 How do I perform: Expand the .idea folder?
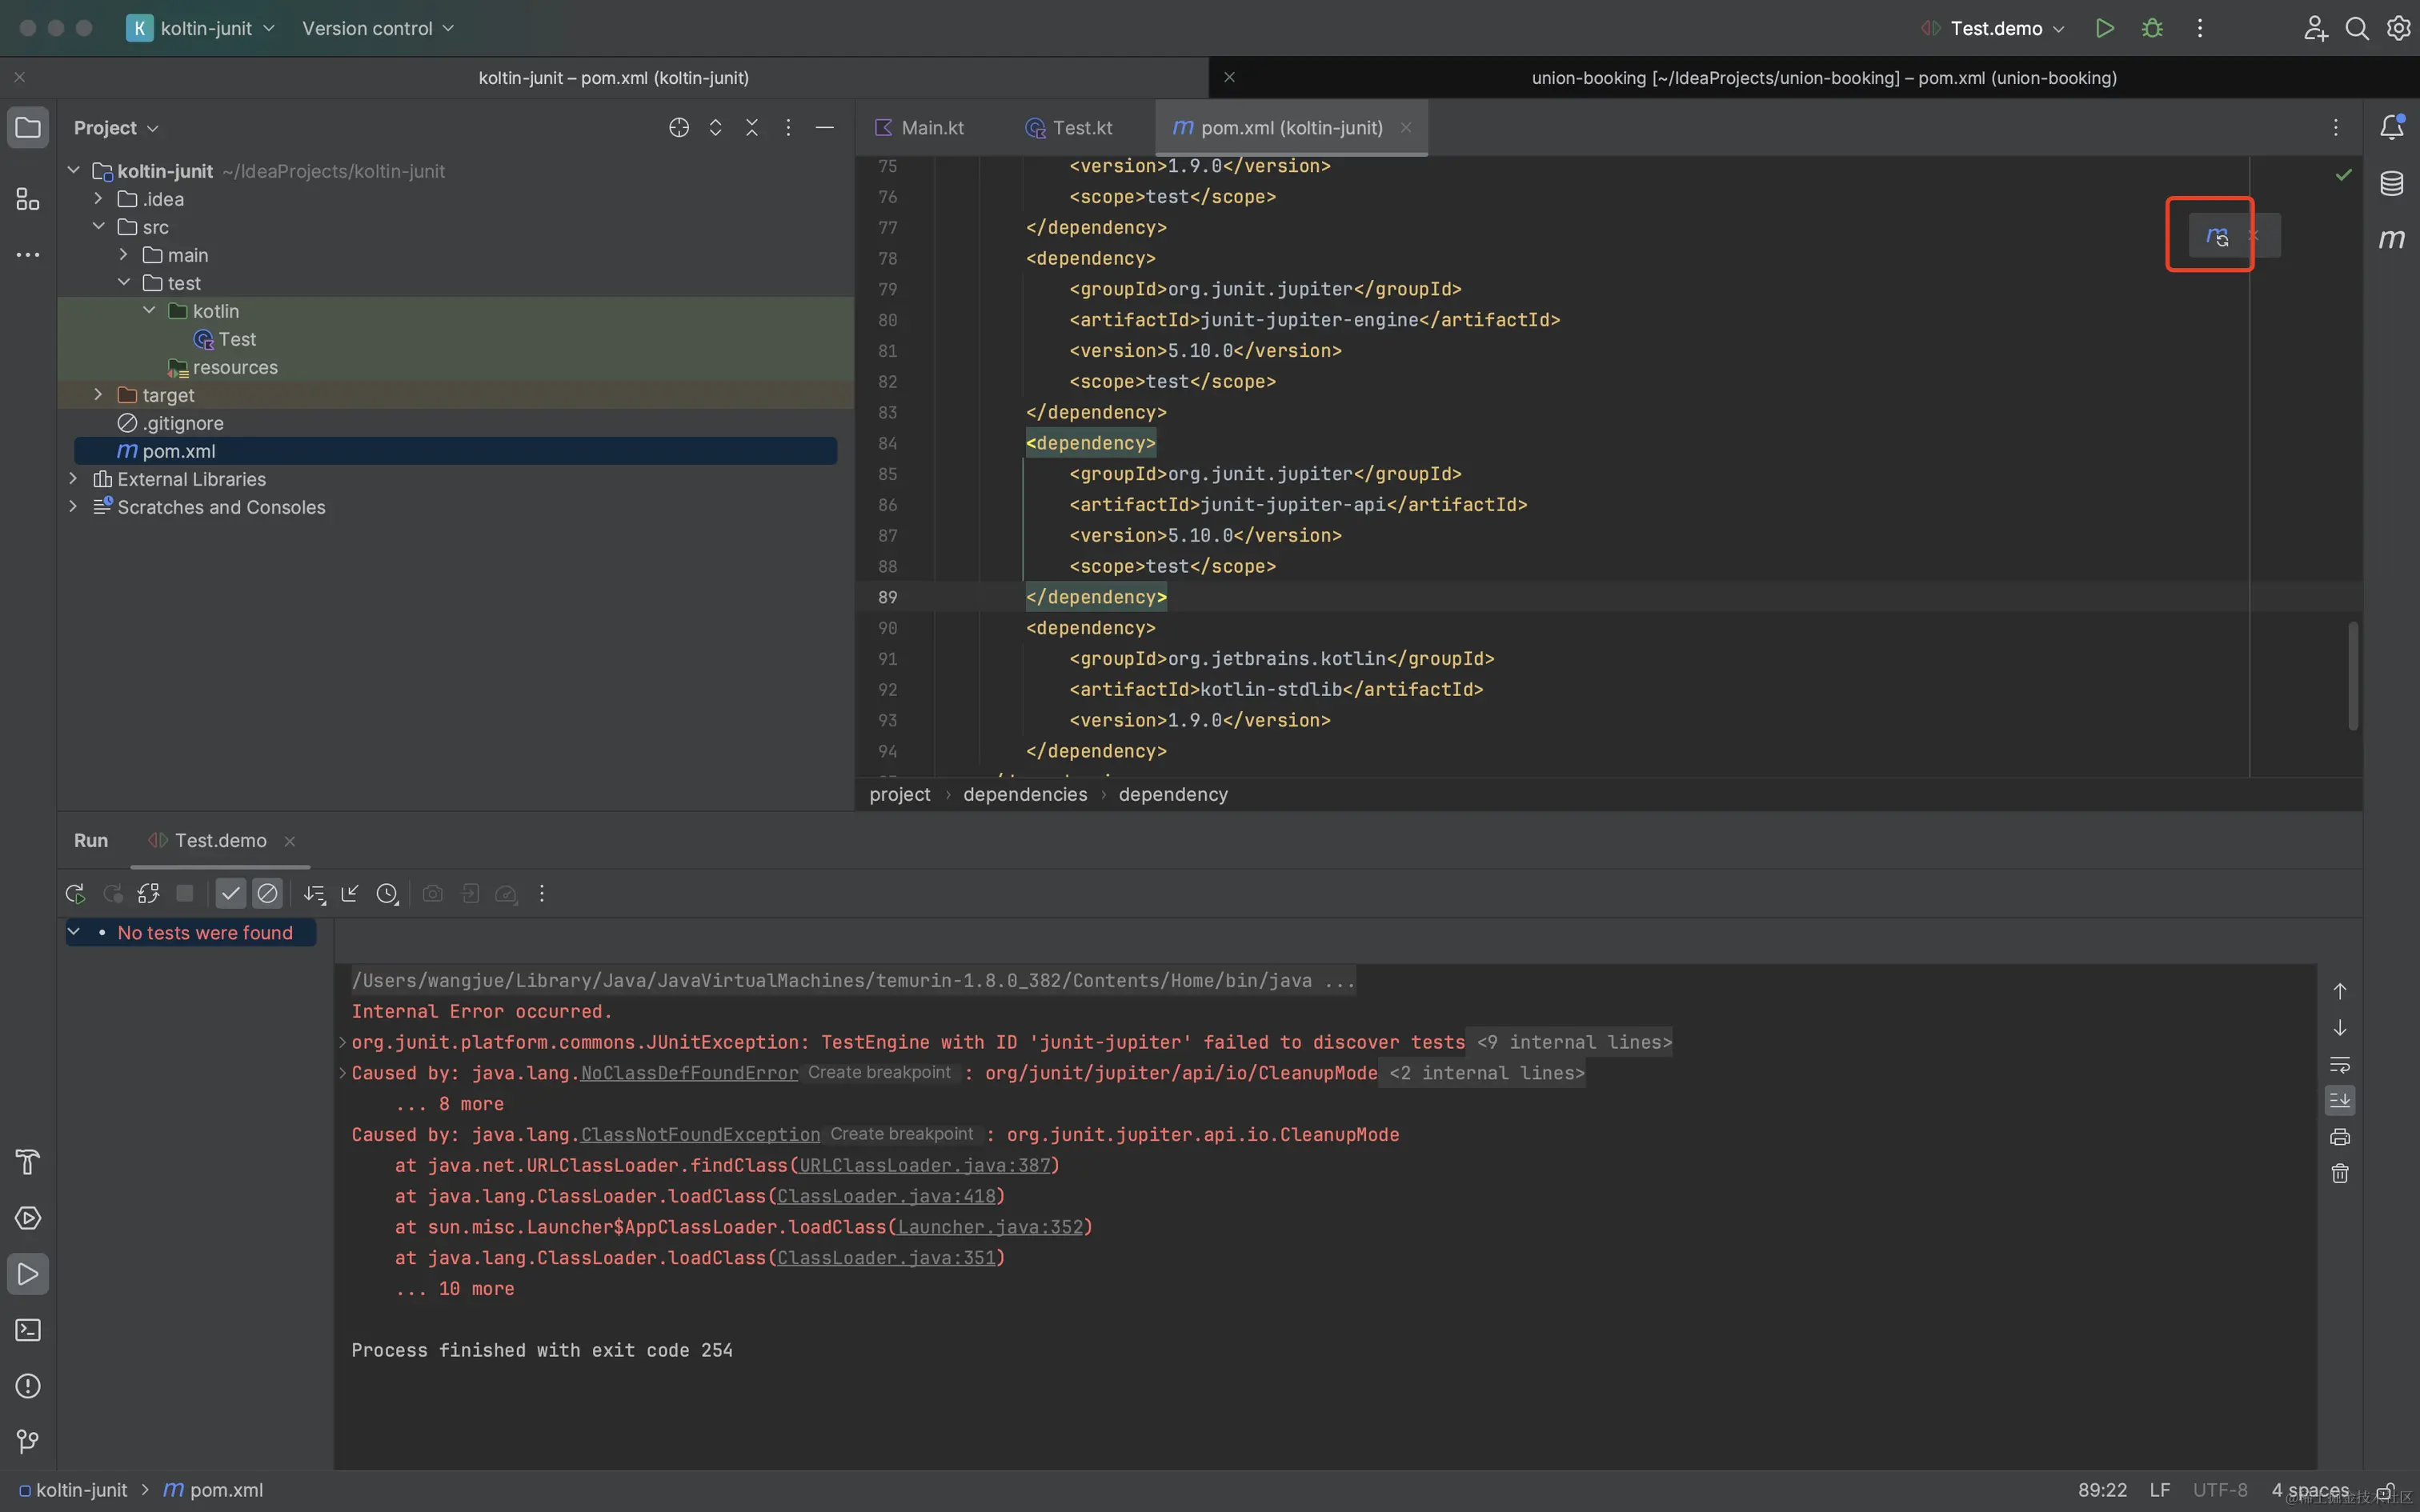point(98,199)
